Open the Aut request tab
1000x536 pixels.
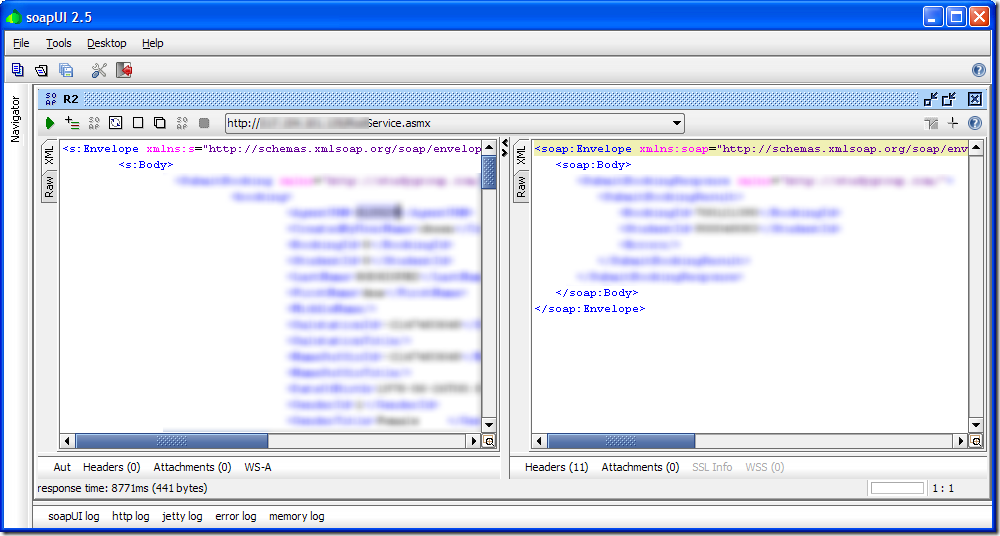pos(62,467)
